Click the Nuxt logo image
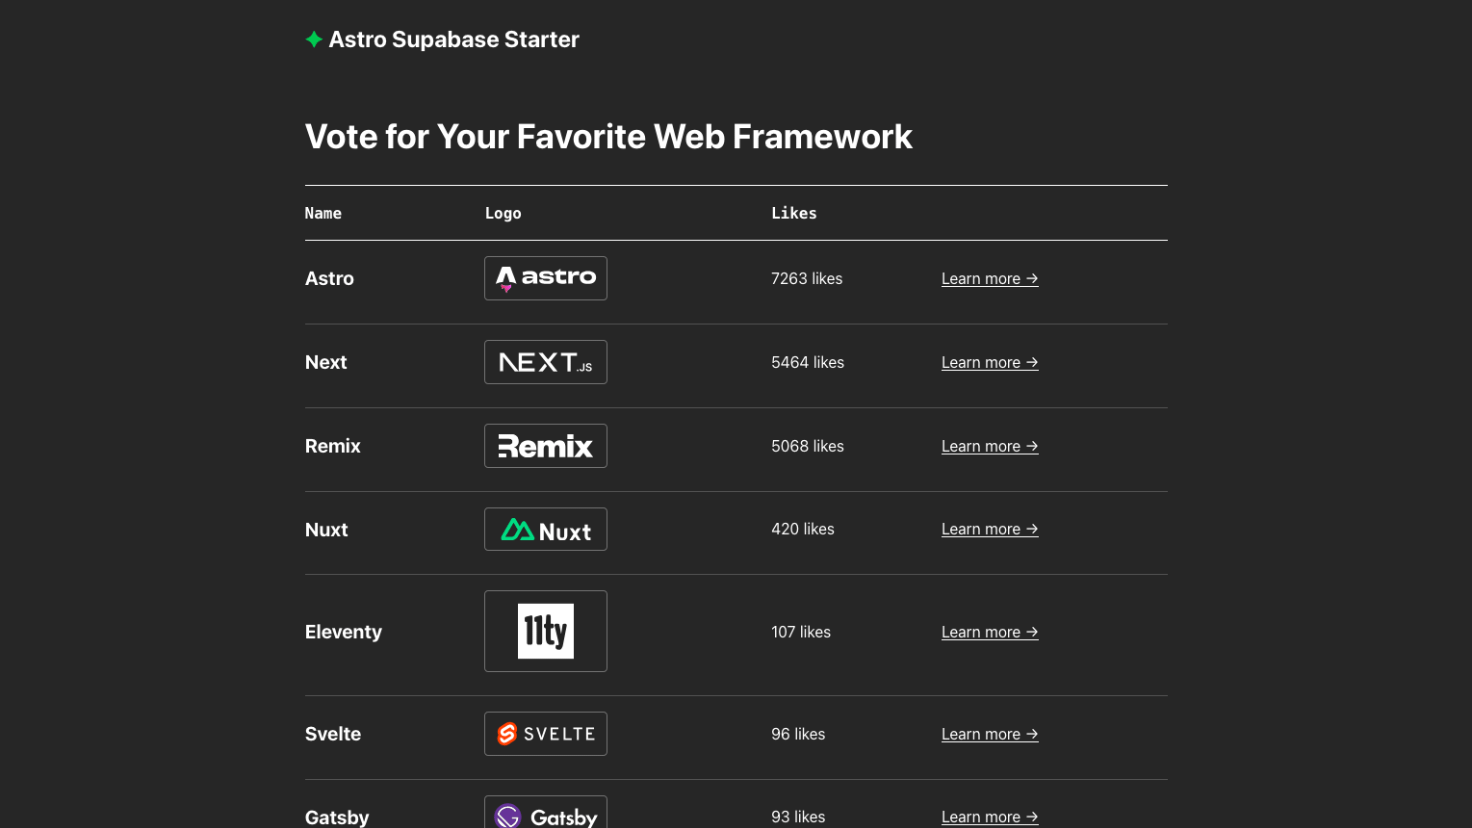The width and height of the screenshot is (1472, 828). coord(545,530)
